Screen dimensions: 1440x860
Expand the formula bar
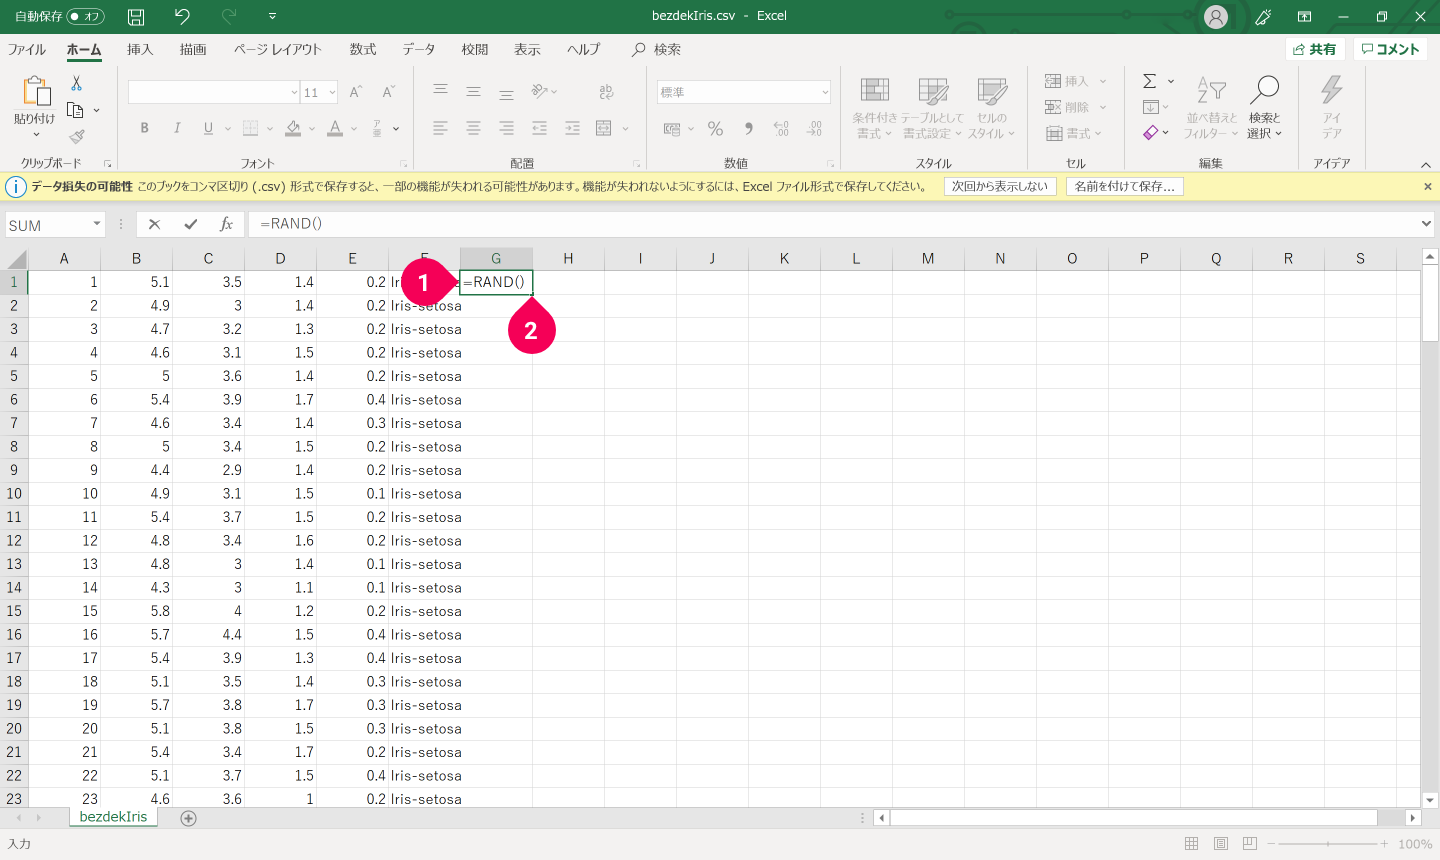(1426, 224)
